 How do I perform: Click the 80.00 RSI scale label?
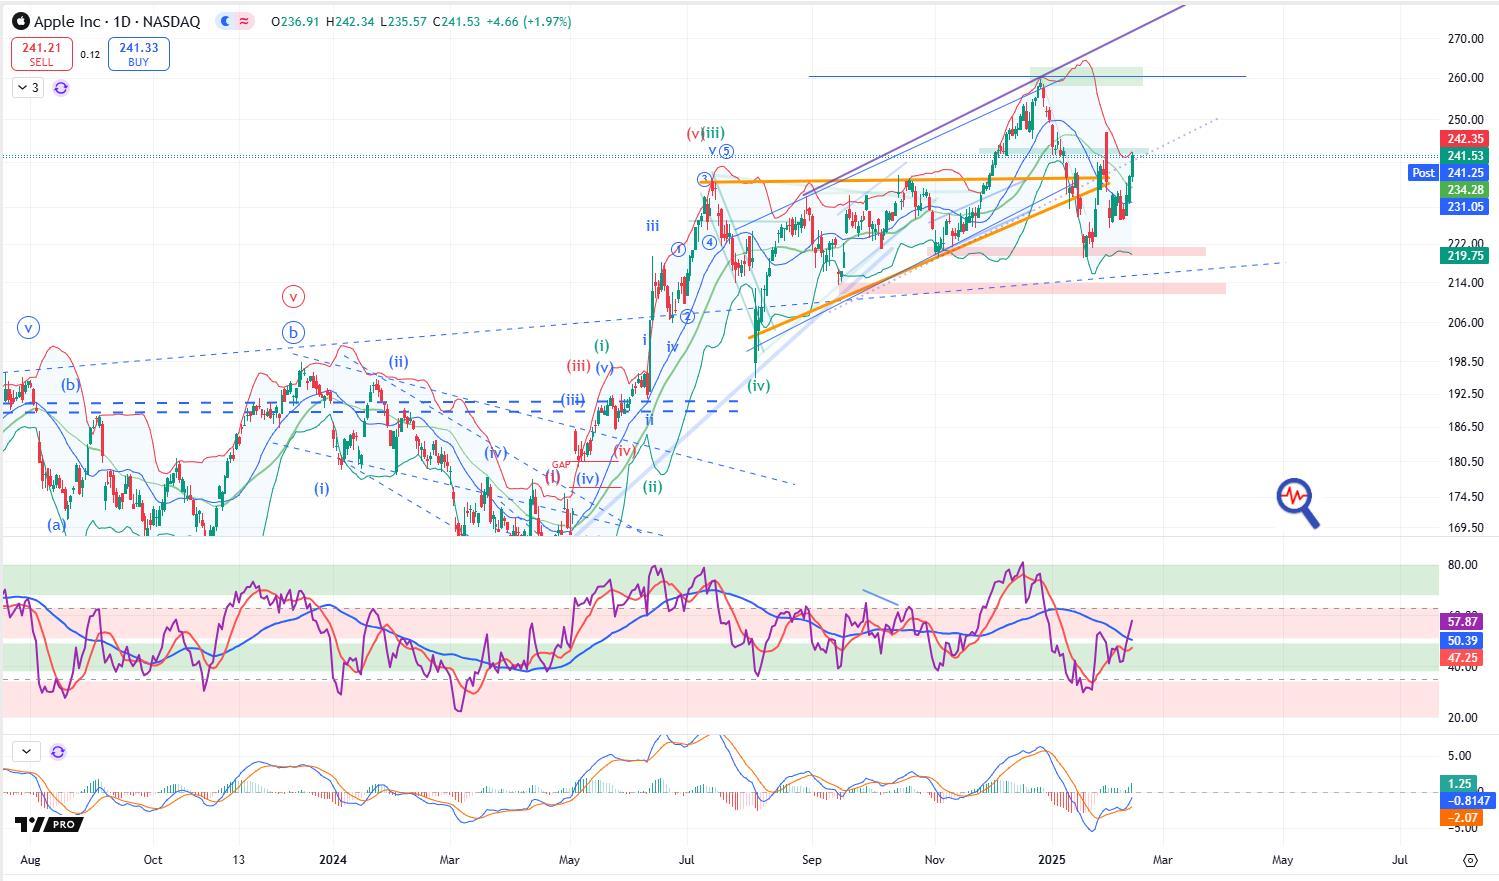(x=1461, y=565)
